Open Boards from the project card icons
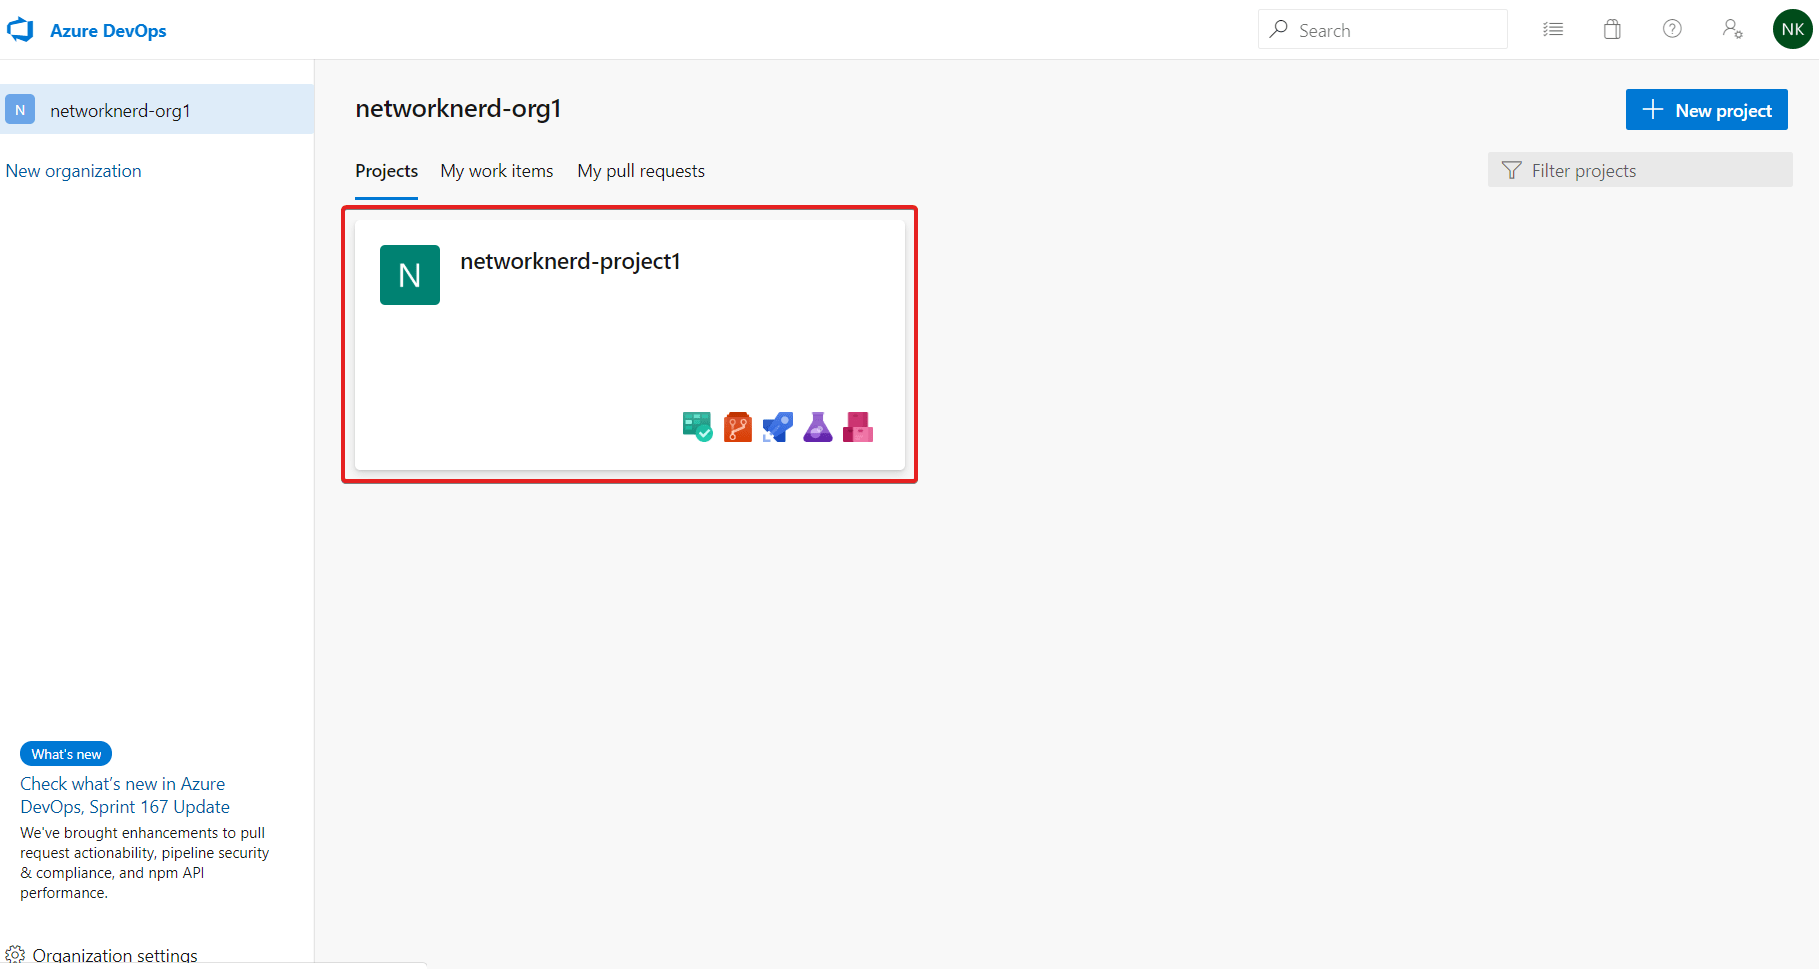 pyautogui.click(x=697, y=426)
